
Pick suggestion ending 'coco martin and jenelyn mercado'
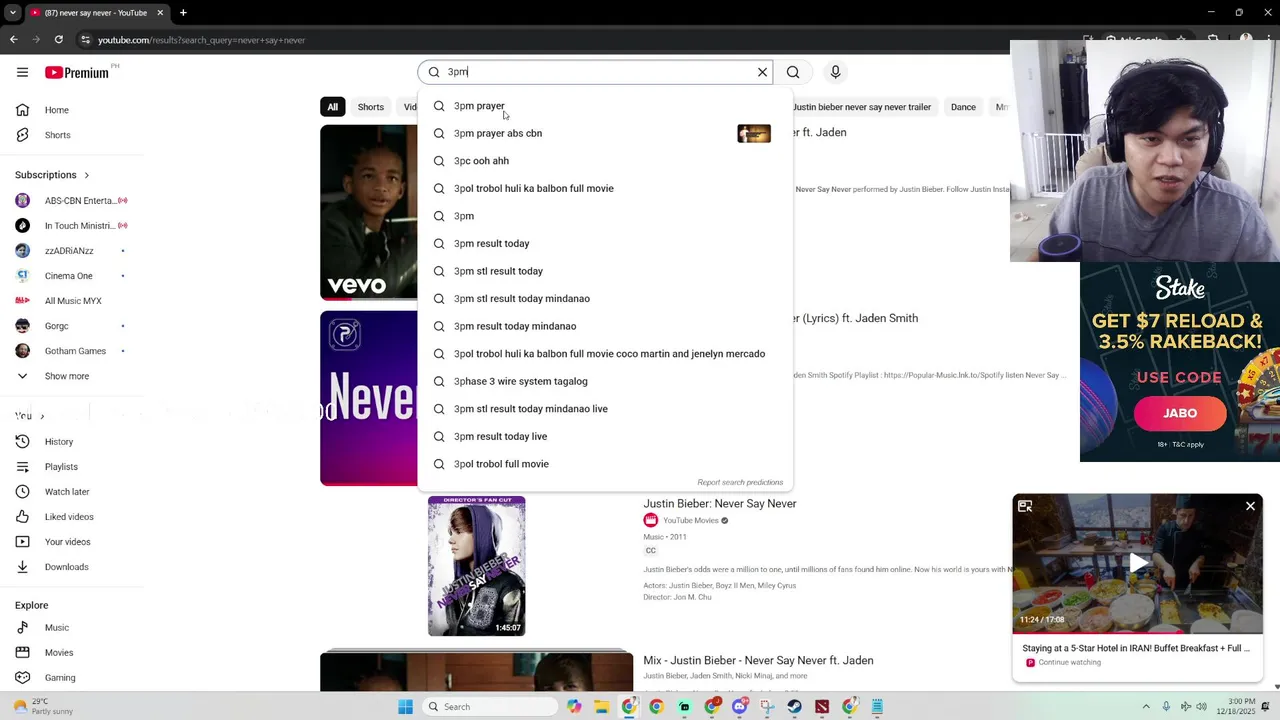(605, 354)
